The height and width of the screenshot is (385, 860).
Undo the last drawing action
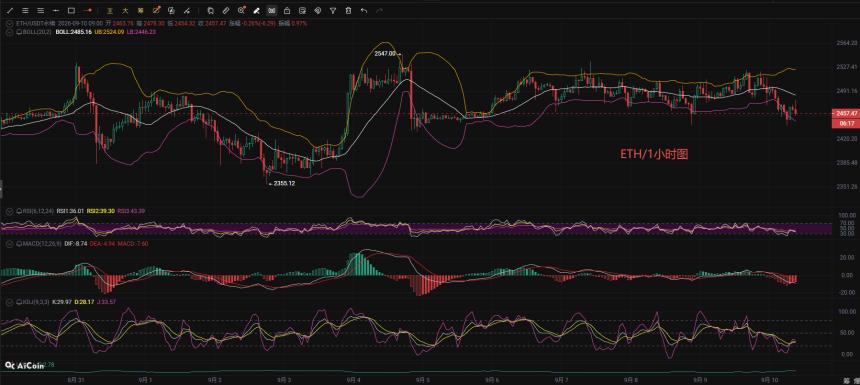coord(364,10)
